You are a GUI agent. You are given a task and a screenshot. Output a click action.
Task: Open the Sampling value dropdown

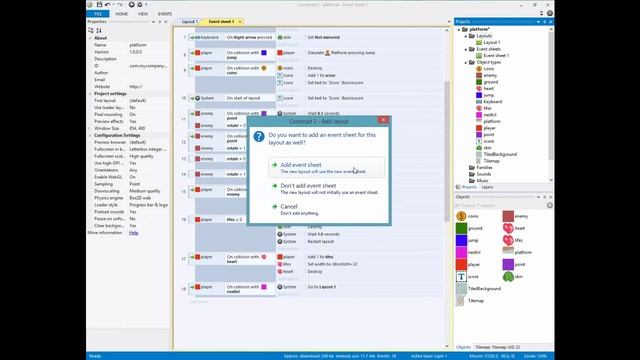point(148,184)
